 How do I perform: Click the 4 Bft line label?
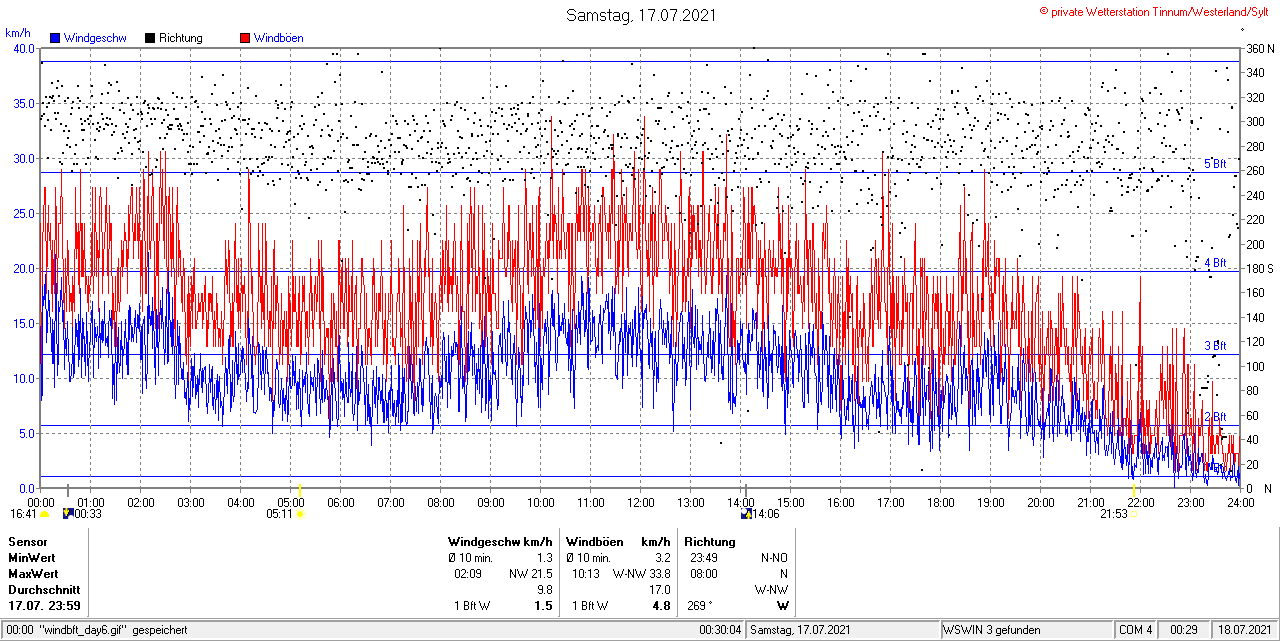click(1215, 262)
